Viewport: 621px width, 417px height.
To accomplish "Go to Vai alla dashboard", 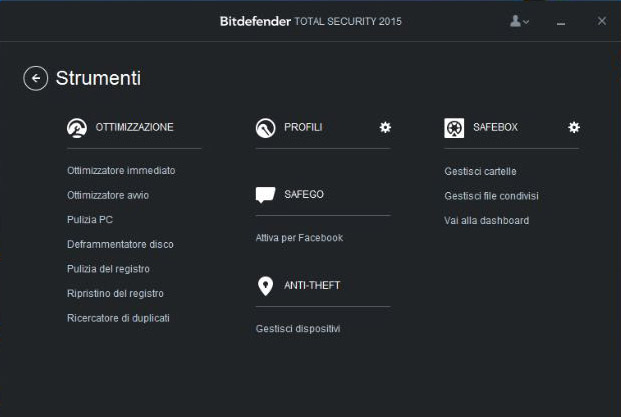I will (x=486, y=220).
